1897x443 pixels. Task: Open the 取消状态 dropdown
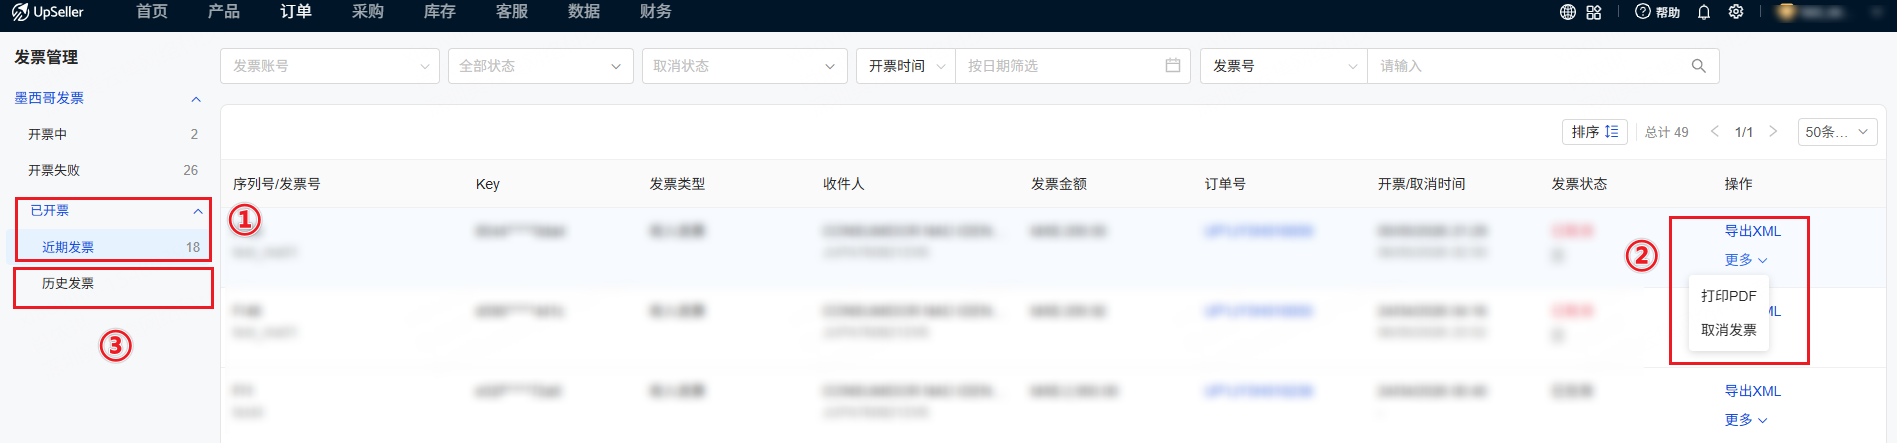click(x=744, y=66)
